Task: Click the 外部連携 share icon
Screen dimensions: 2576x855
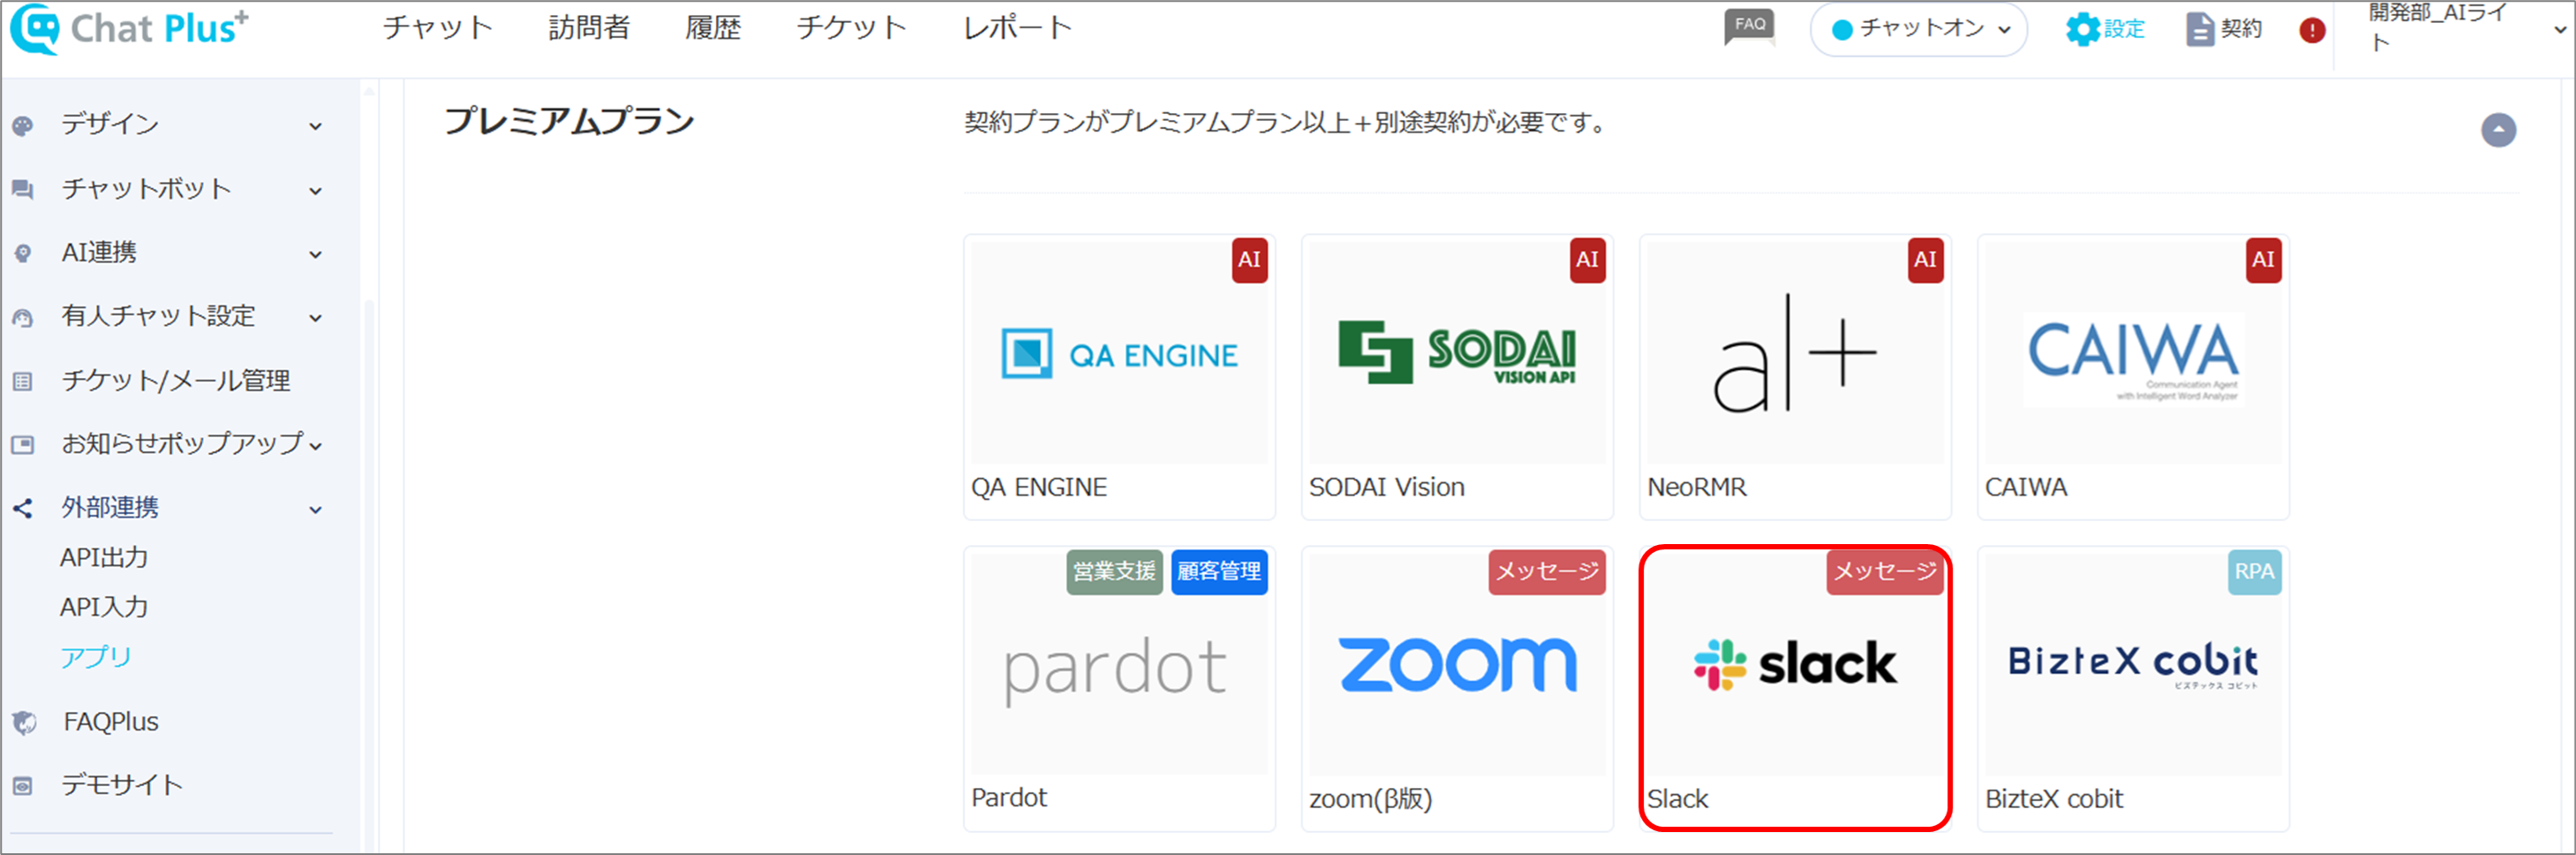Action: [23, 508]
